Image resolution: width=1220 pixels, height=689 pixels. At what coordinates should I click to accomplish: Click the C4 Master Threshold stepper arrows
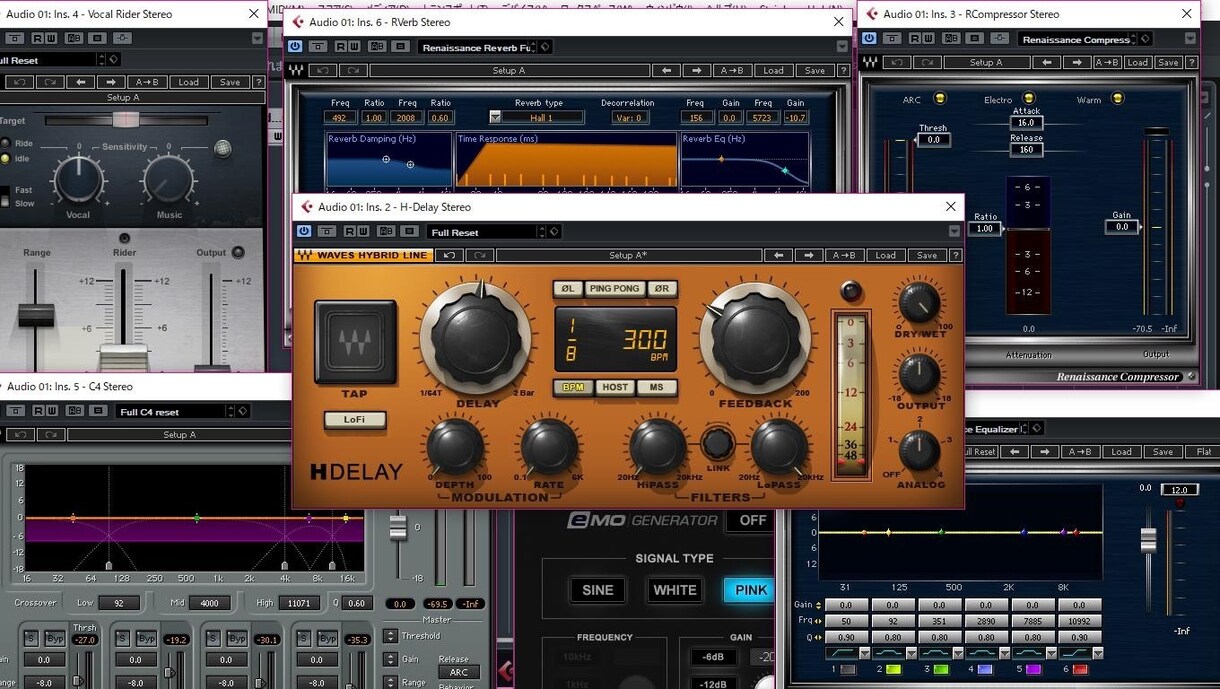click(390, 636)
